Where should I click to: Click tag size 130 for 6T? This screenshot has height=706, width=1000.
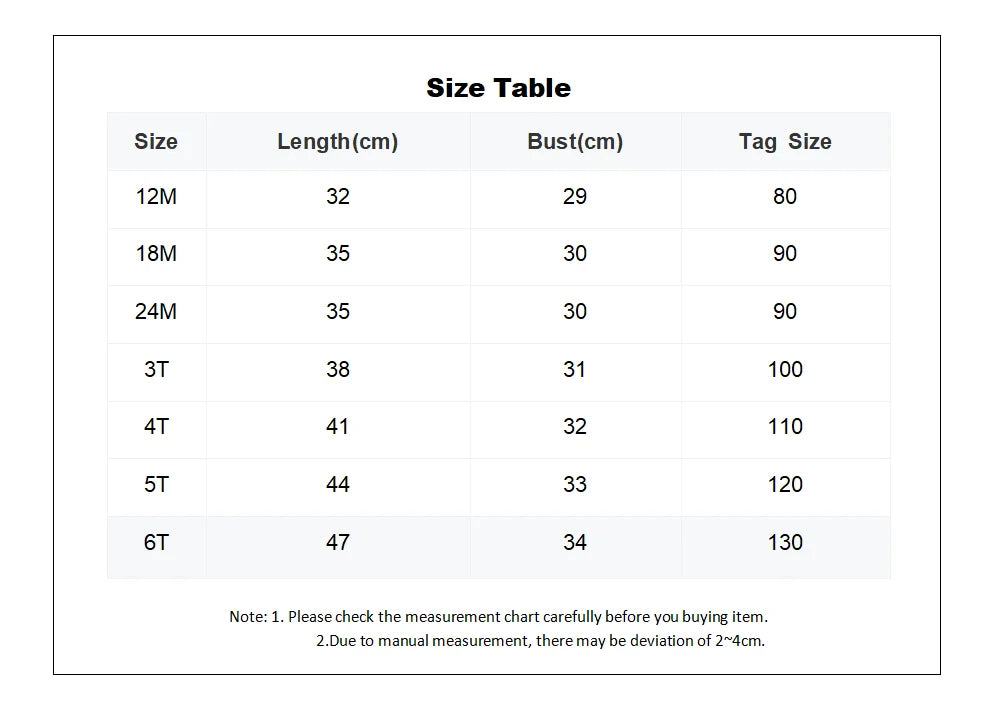tap(784, 543)
